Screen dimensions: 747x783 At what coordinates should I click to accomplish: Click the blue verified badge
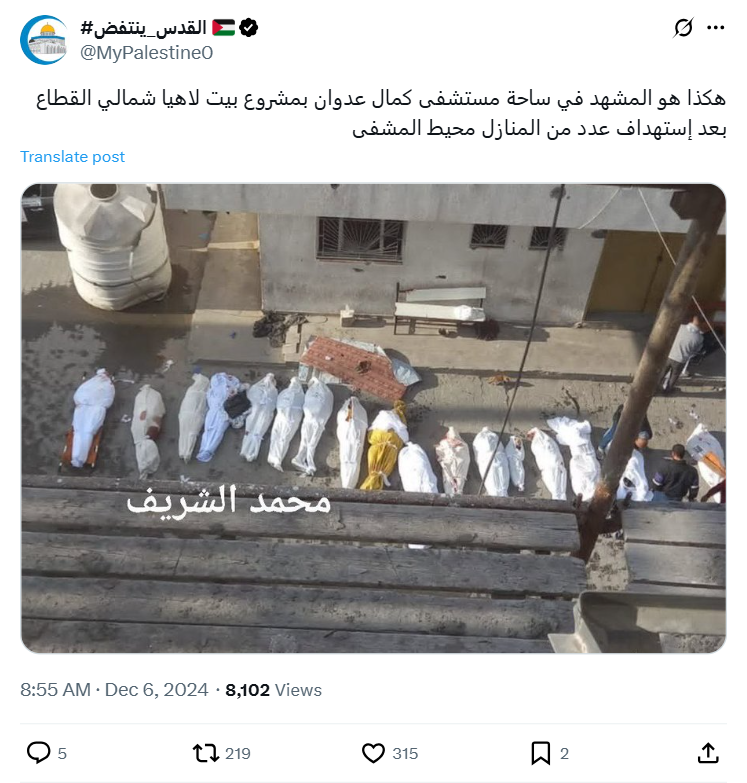click(248, 27)
